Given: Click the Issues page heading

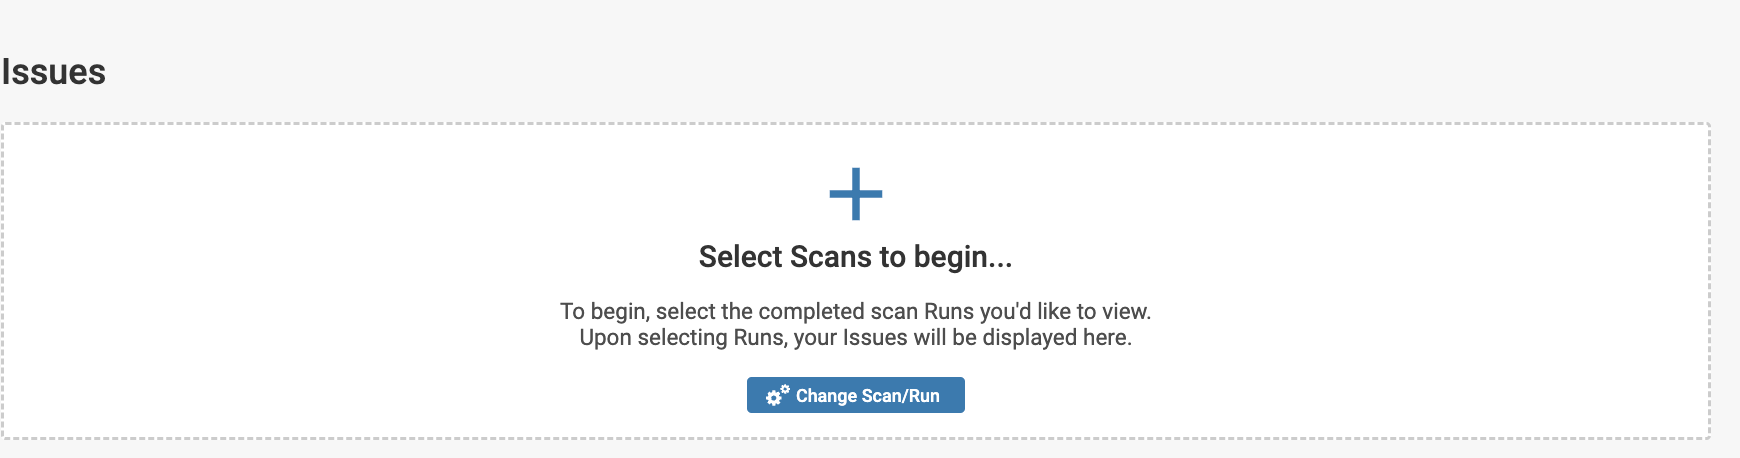Looking at the screenshot, I should pos(54,72).
